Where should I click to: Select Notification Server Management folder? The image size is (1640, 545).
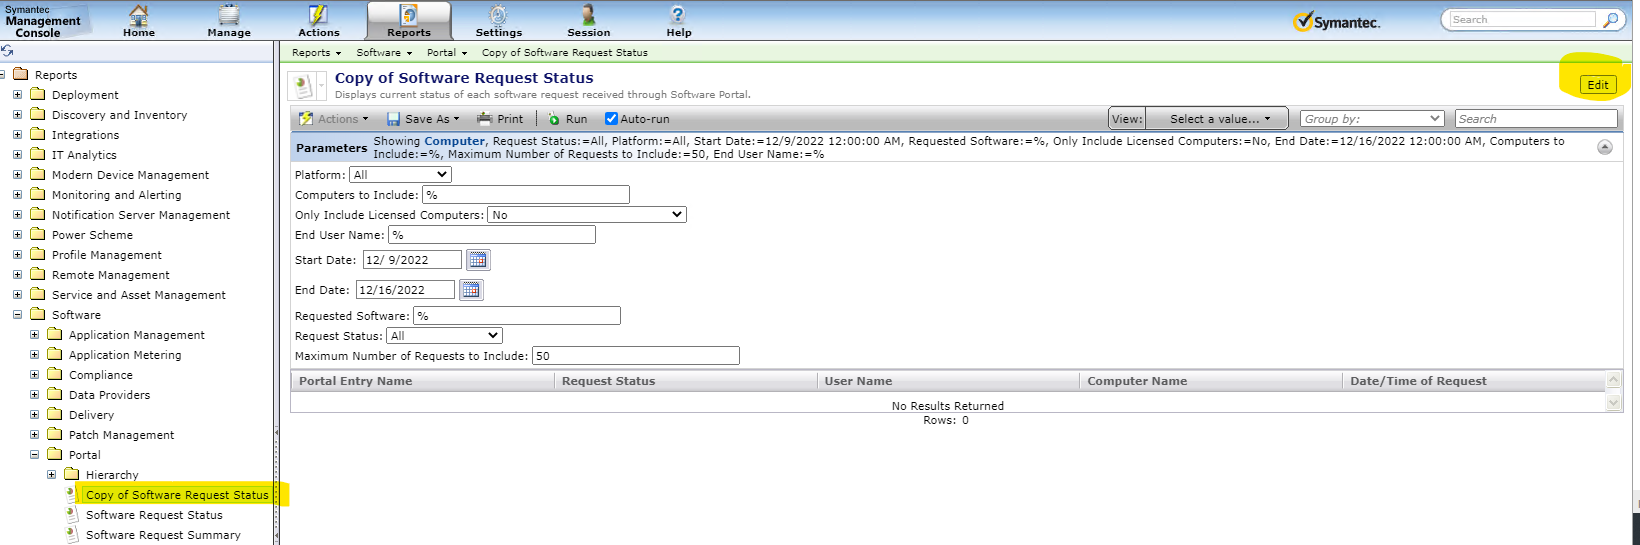coord(141,215)
